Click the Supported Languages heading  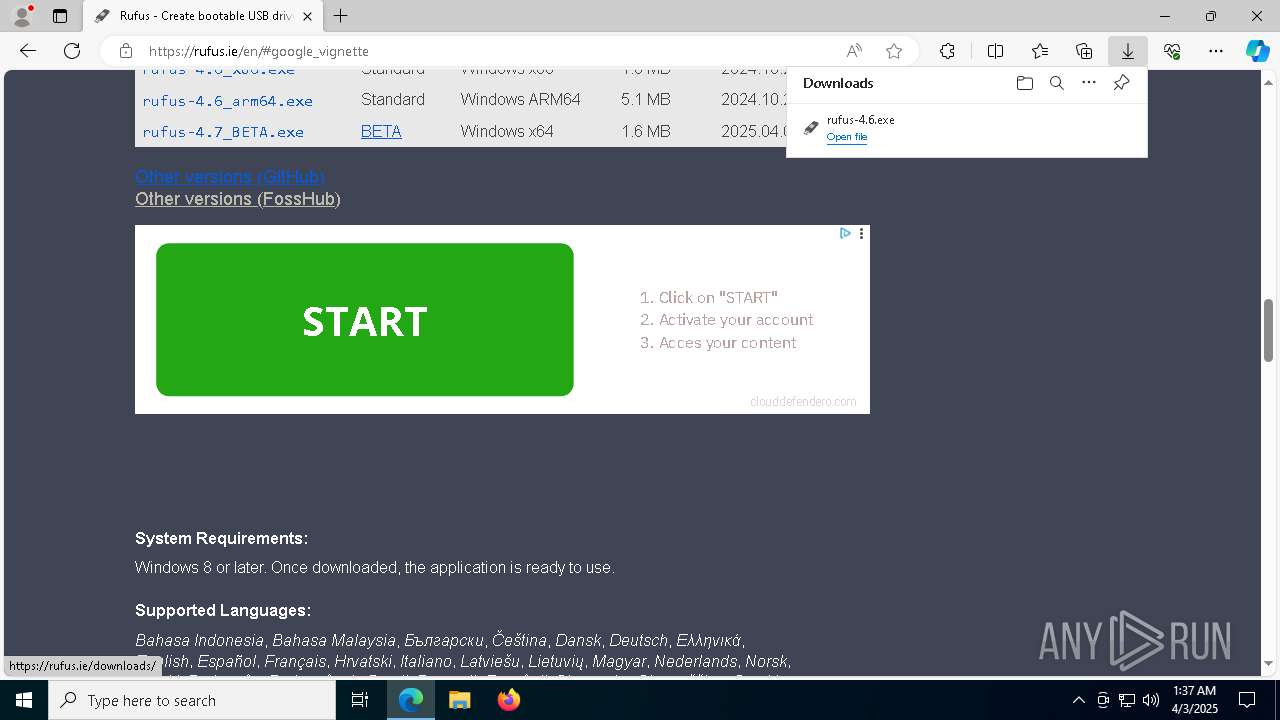[223, 610]
